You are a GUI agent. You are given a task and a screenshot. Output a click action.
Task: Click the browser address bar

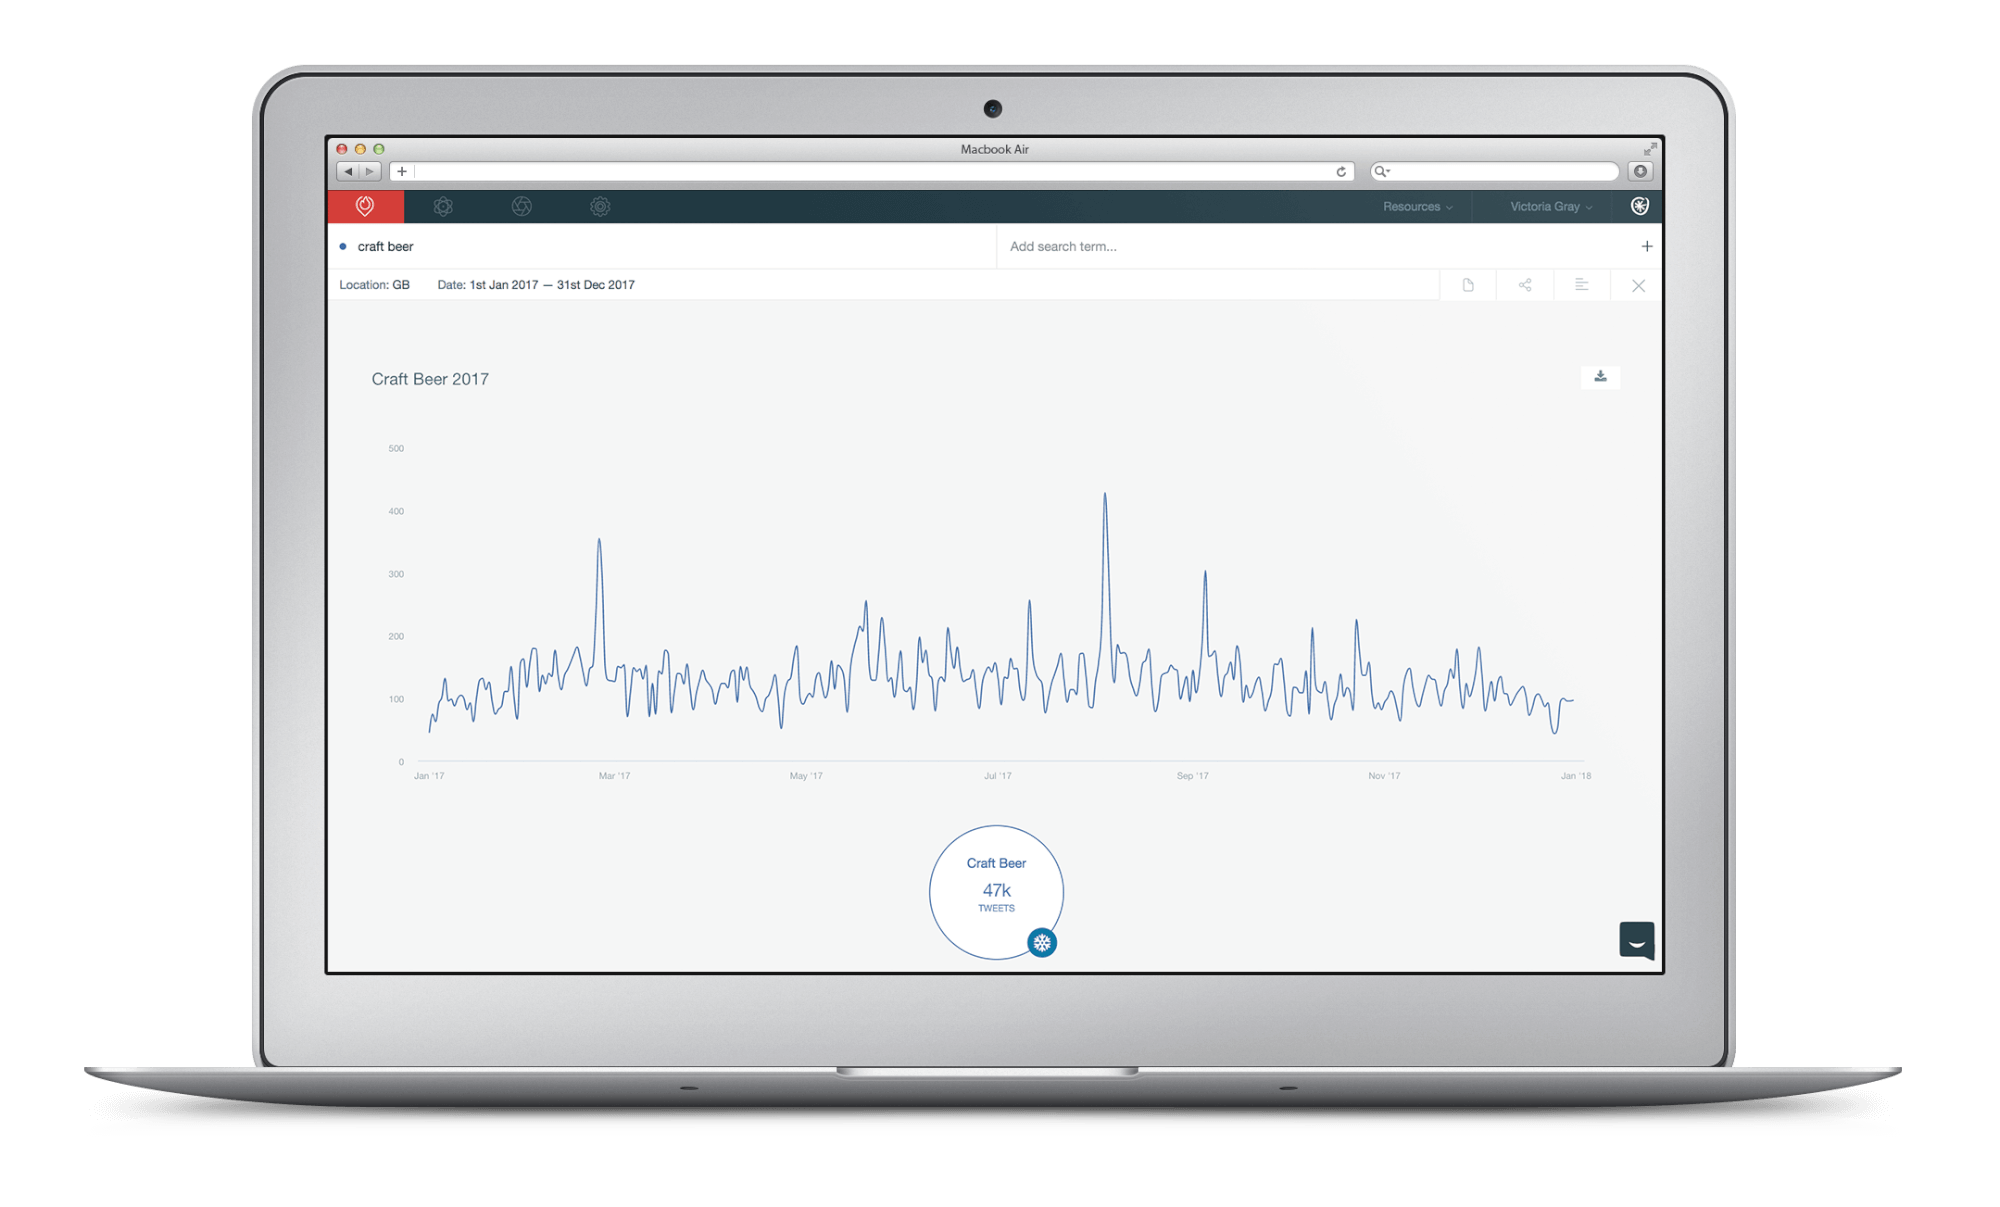click(x=870, y=172)
